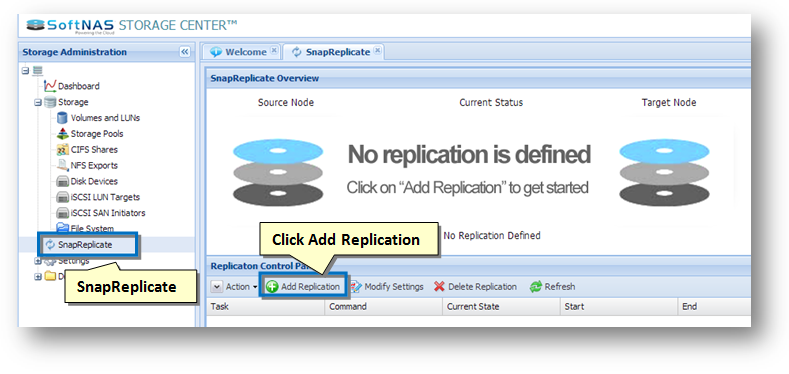This screenshot has height=374, width=789.
Task: Click the server icon at tree root
Action: [x=38, y=71]
